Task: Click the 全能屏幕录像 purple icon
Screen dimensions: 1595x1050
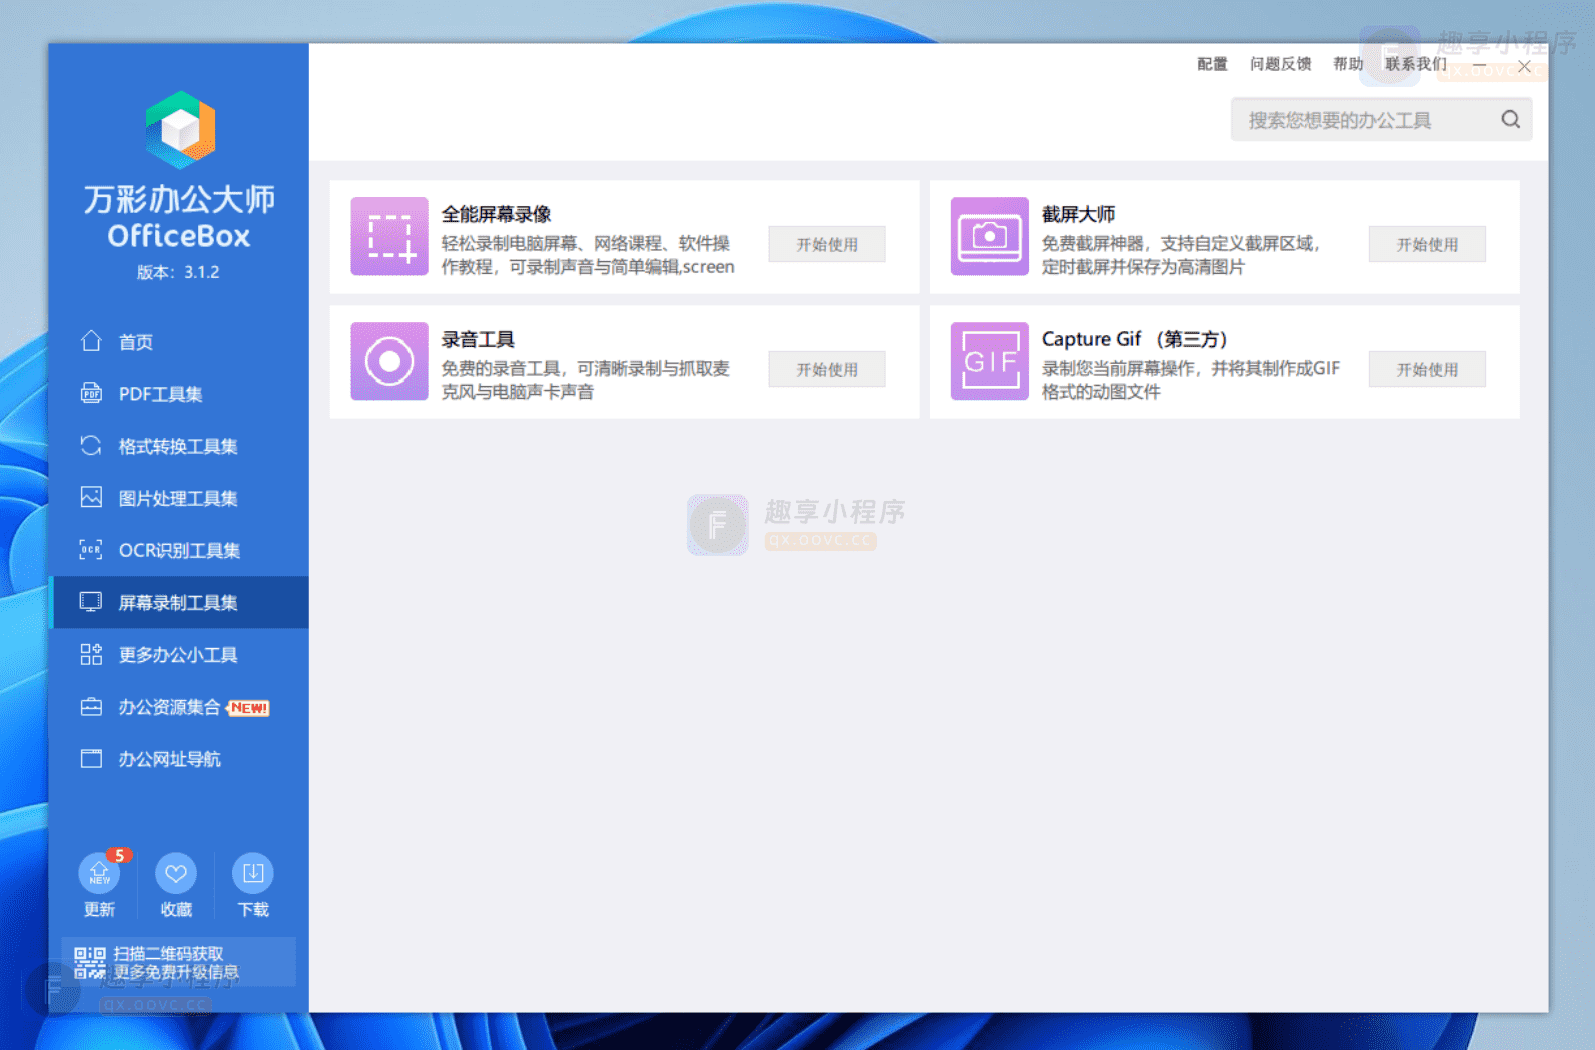Action: (x=389, y=236)
